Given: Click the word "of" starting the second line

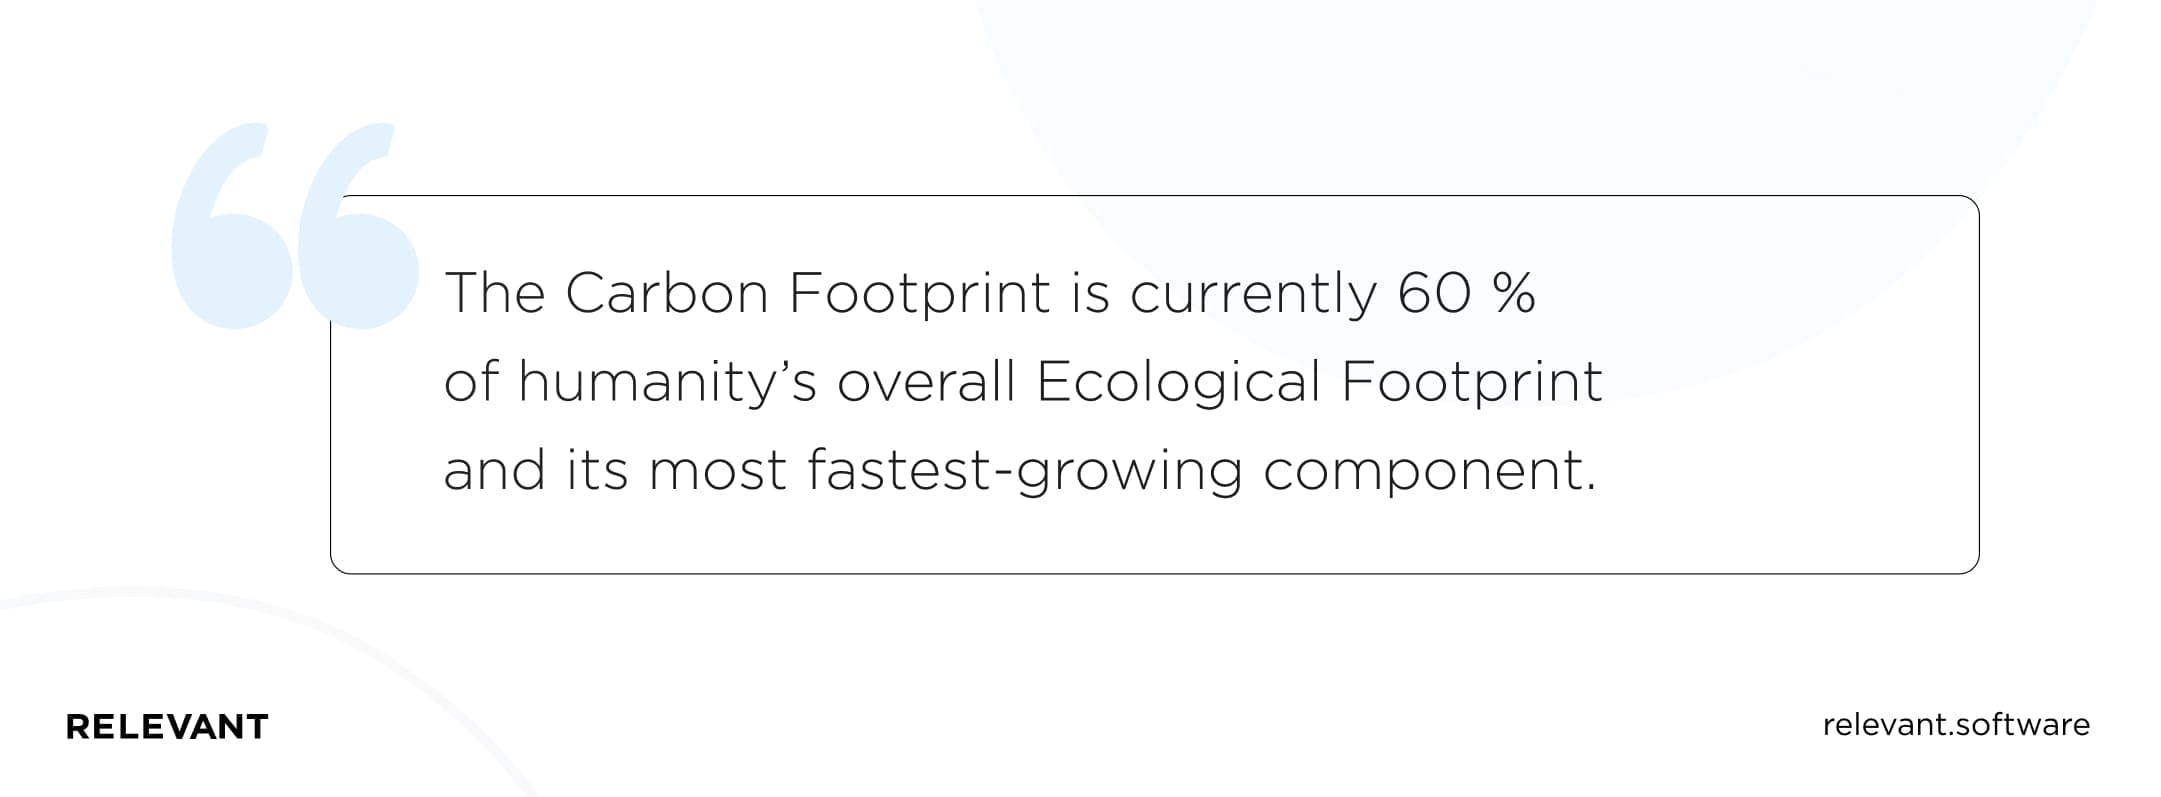Looking at the screenshot, I should coord(471,382).
